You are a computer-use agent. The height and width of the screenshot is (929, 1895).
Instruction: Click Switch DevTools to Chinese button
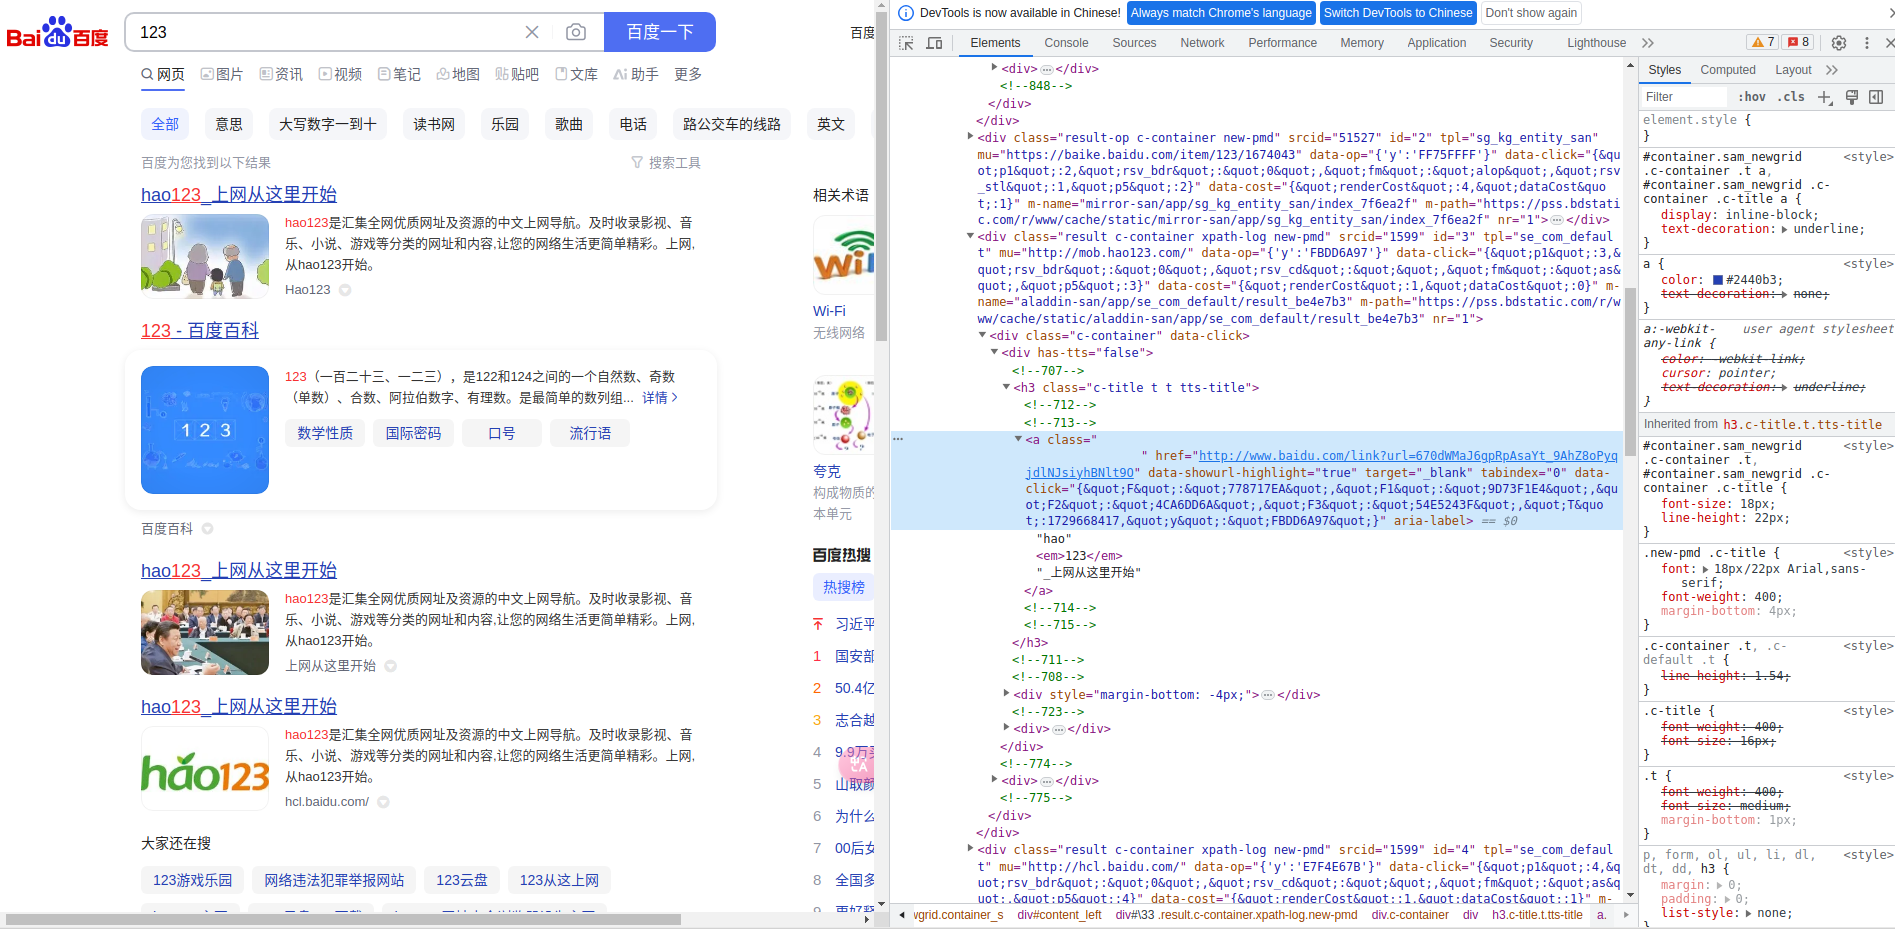tap(1397, 13)
